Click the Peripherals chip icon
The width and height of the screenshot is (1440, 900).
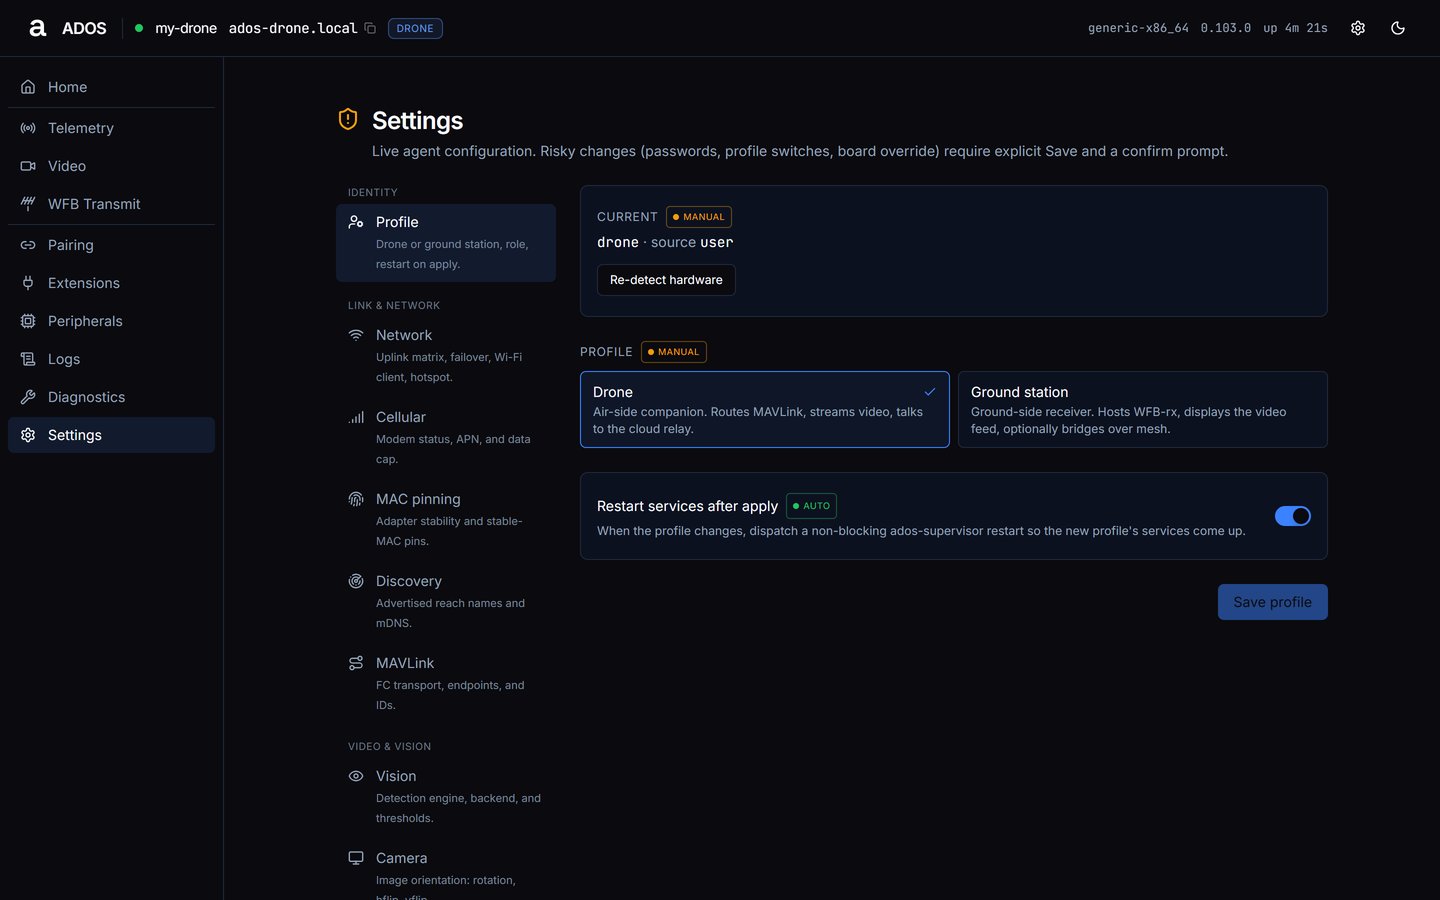[x=28, y=321]
